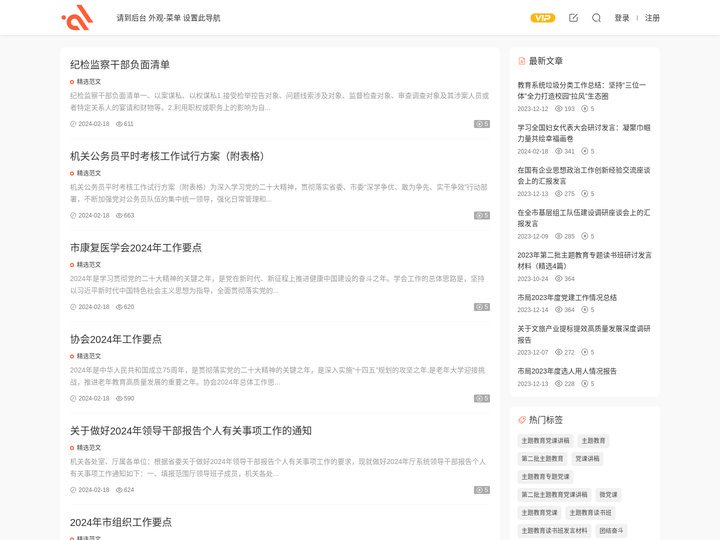Click price badge on 协会2024年工作要点 post

click(482, 398)
